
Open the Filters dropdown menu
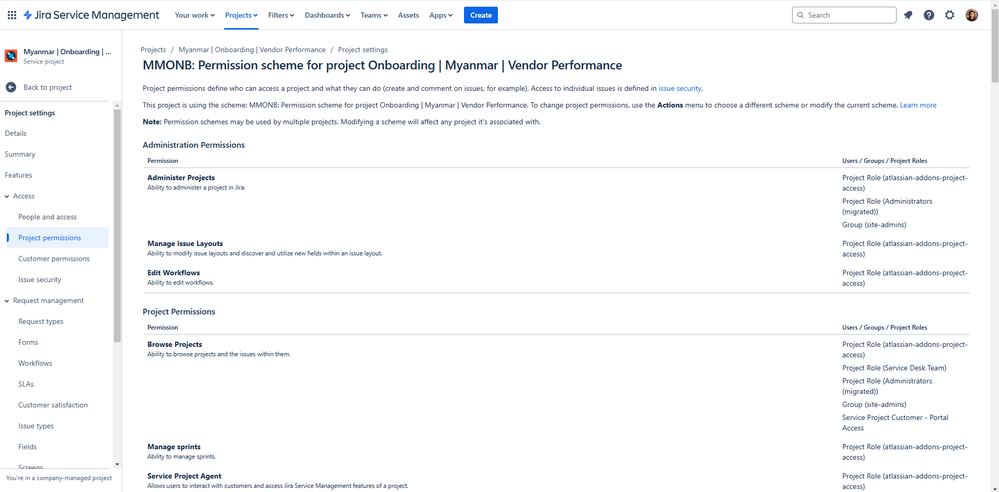click(281, 15)
